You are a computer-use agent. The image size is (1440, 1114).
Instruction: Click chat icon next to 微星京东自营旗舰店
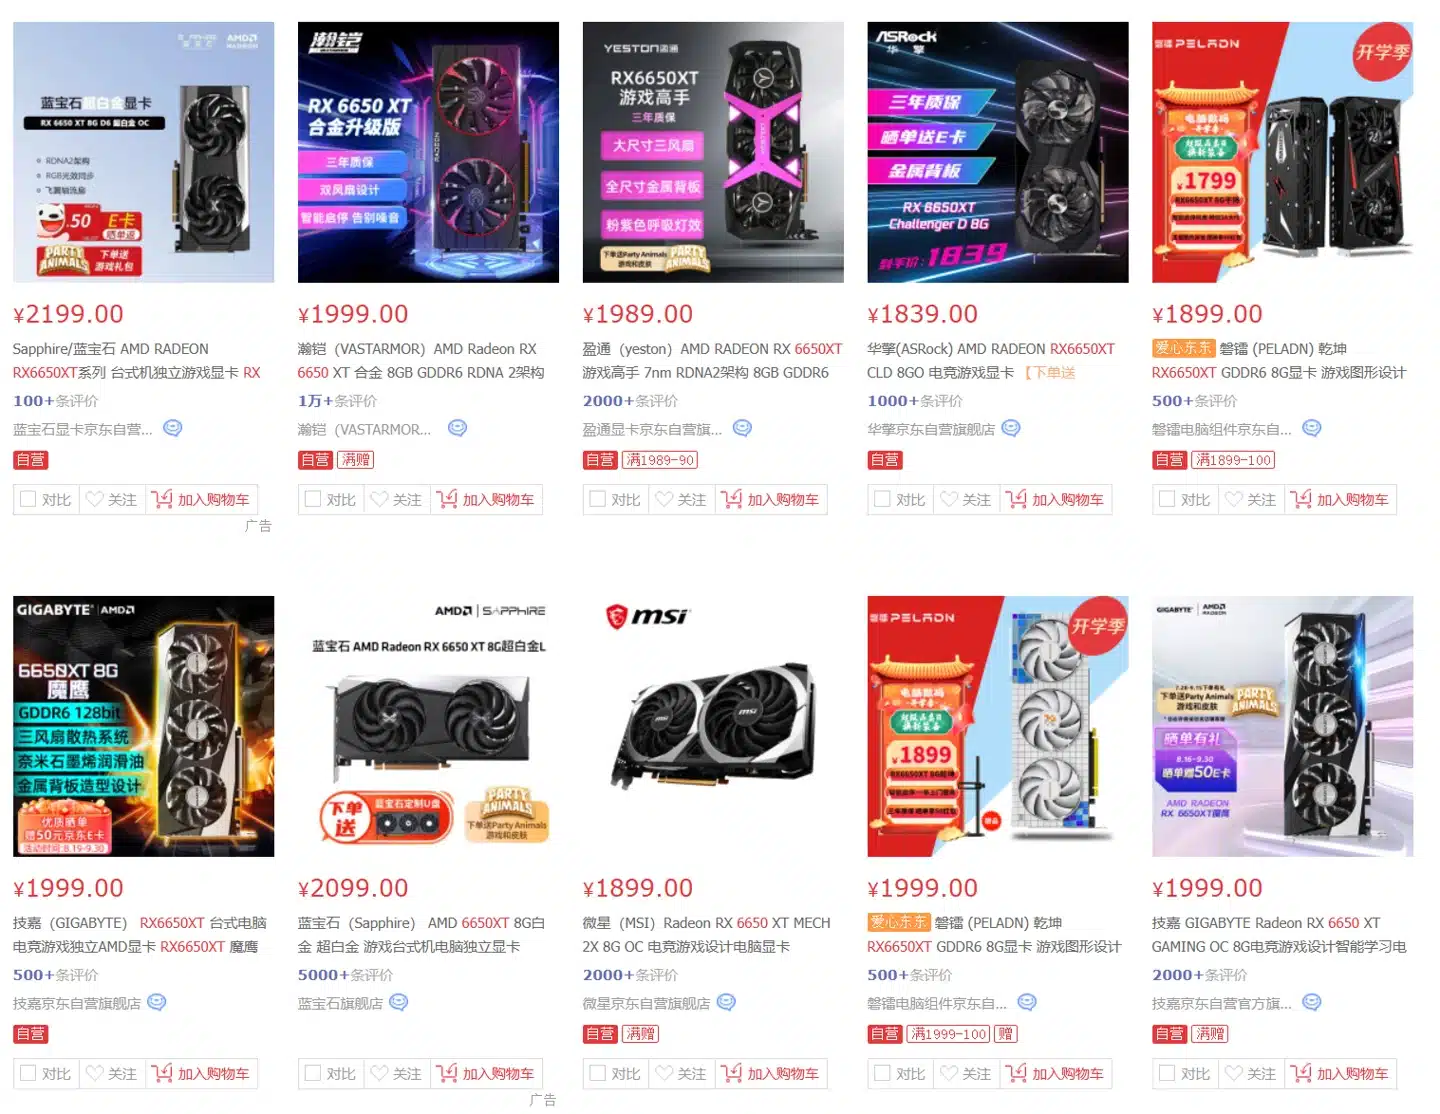tap(727, 1002)
